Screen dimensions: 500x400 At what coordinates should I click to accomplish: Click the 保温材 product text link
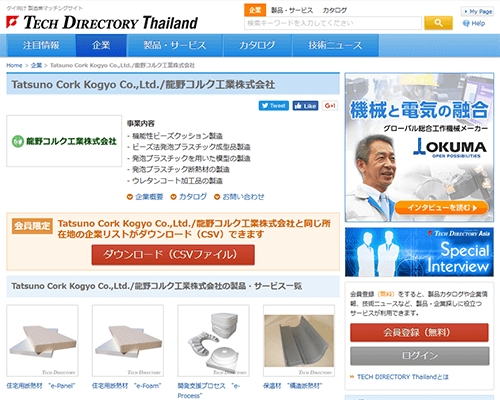coord(293,386)
